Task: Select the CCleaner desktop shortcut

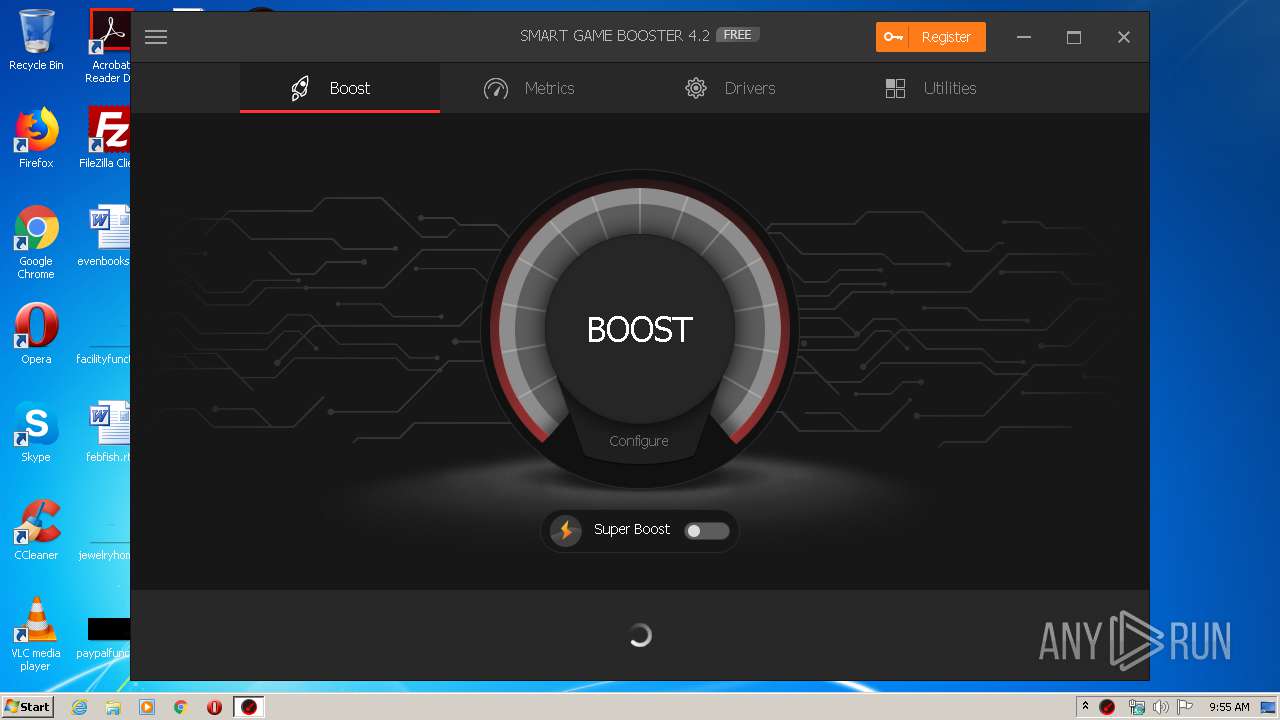Action: [36, 530]
